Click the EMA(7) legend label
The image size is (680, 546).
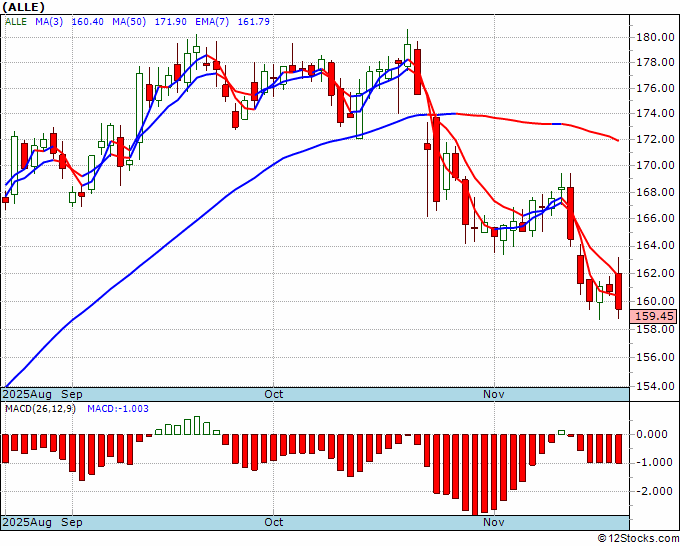click(x=212, y=21)
